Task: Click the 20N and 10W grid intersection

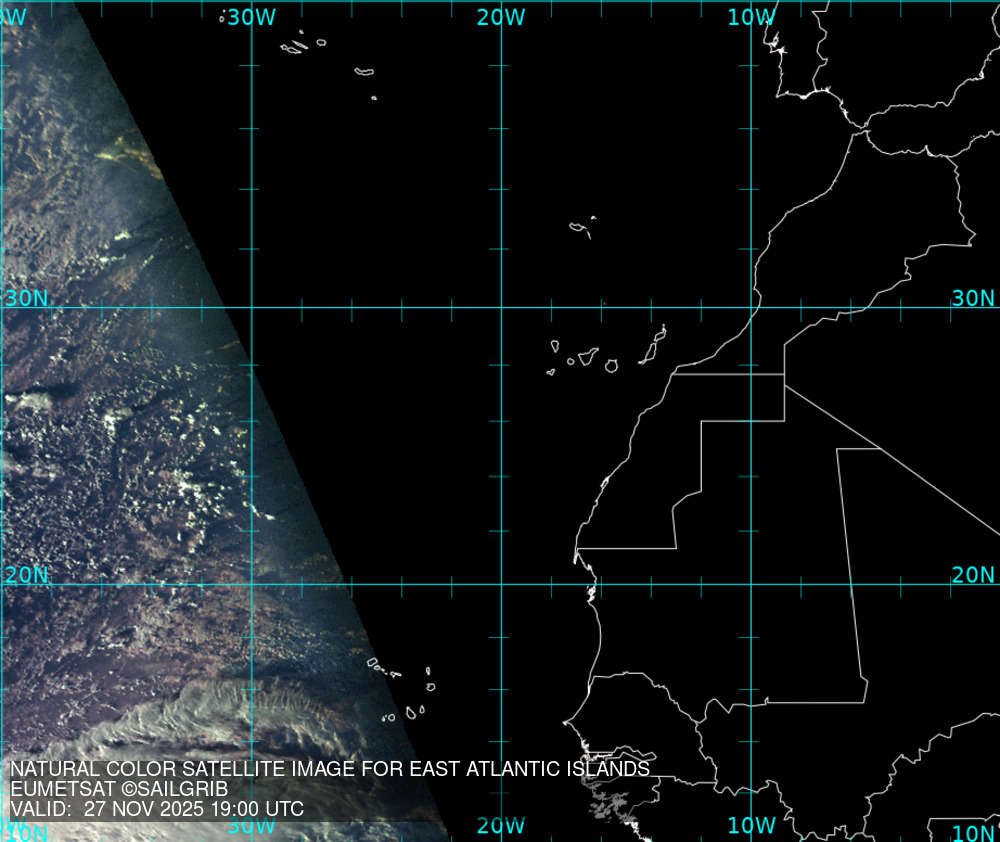Action: tap(752, 585)
